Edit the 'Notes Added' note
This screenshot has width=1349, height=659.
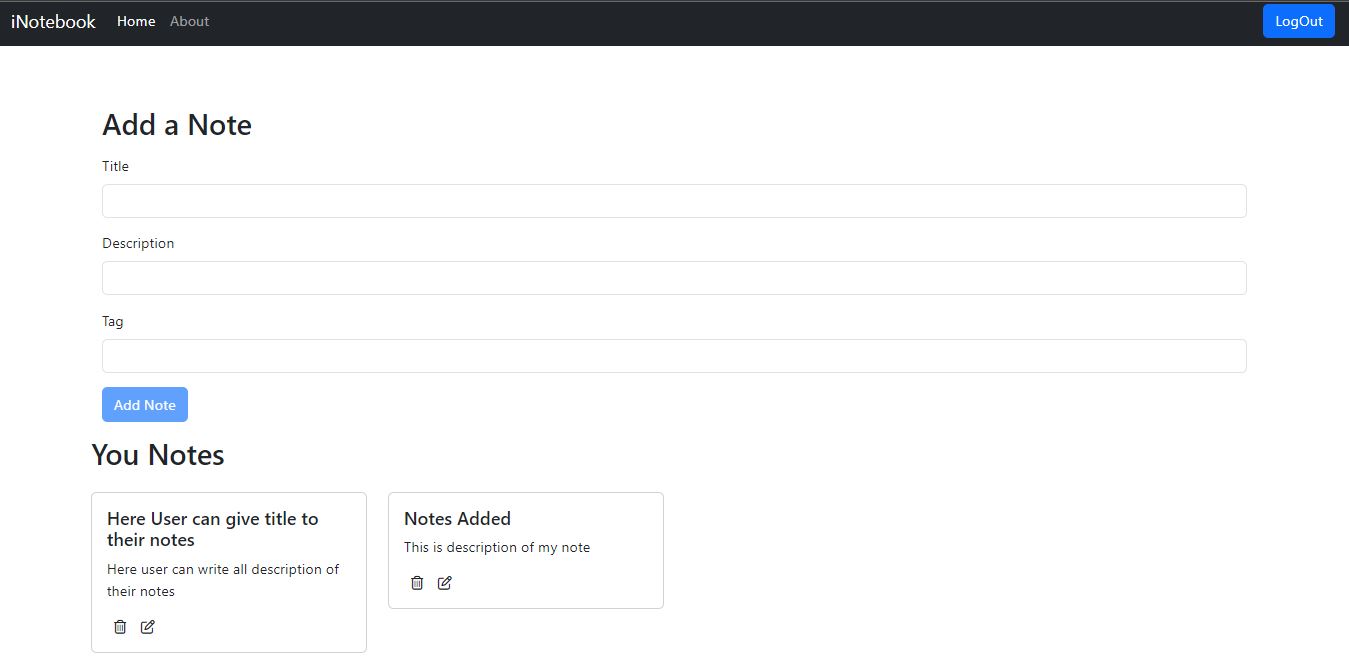pyautogui.click(x=445, y=583)
